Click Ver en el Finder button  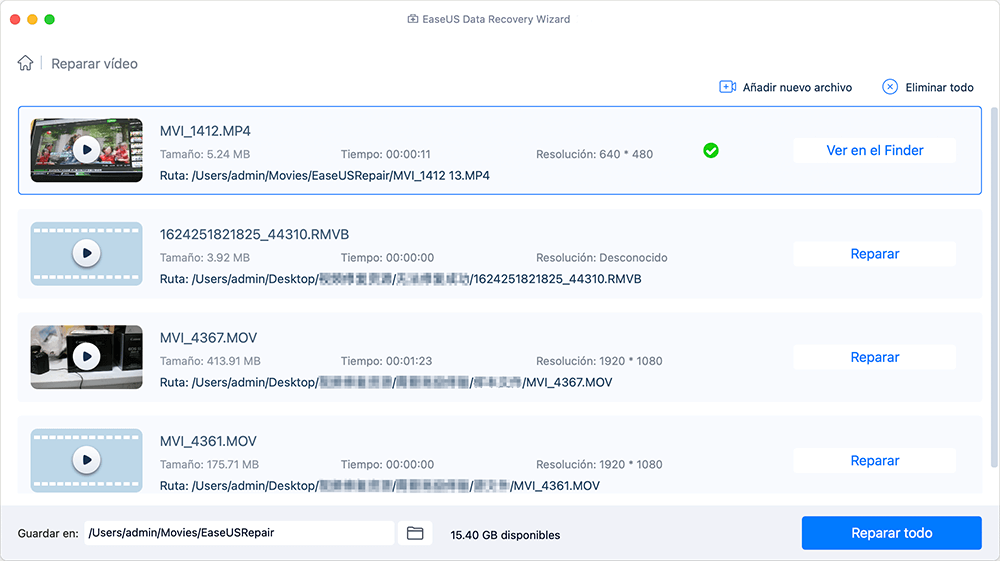pyautogui.click(x=874, y=150)
